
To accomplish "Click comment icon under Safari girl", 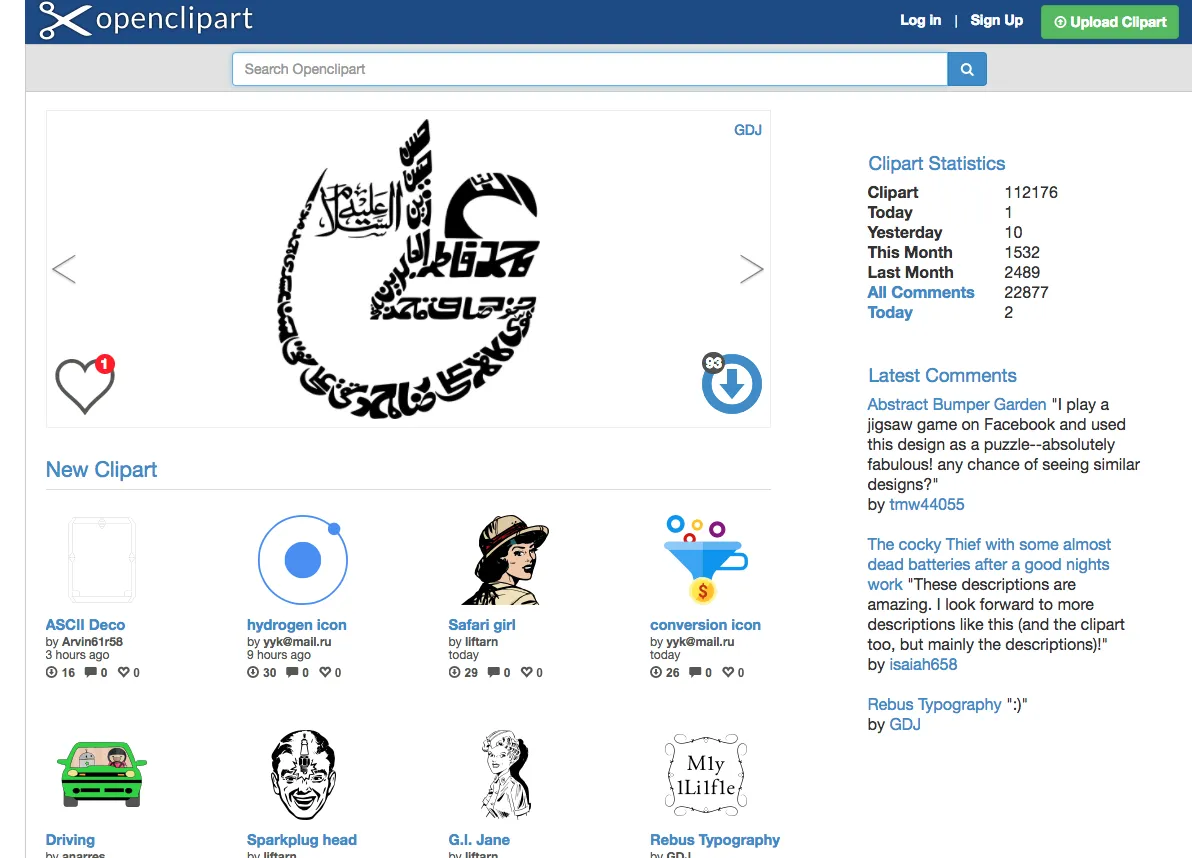I will coord(494,673).
